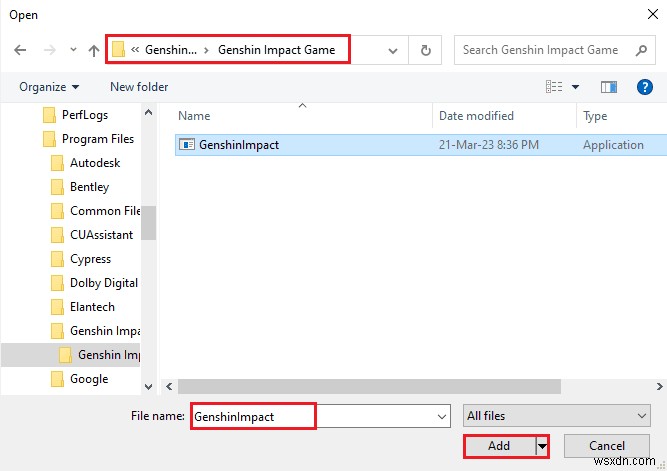Go up one folder level
This screenshot has height=471, width=667.
click(x=94, y=51)
